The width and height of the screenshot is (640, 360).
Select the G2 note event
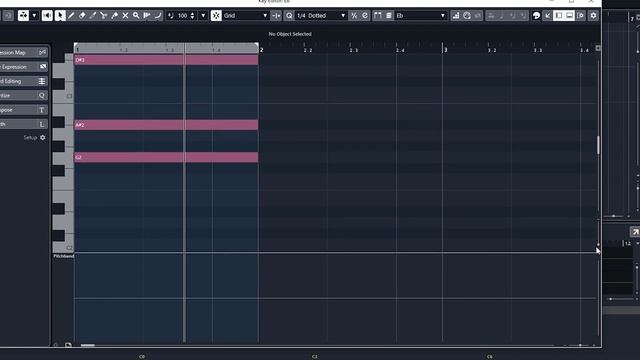(166, 157)
